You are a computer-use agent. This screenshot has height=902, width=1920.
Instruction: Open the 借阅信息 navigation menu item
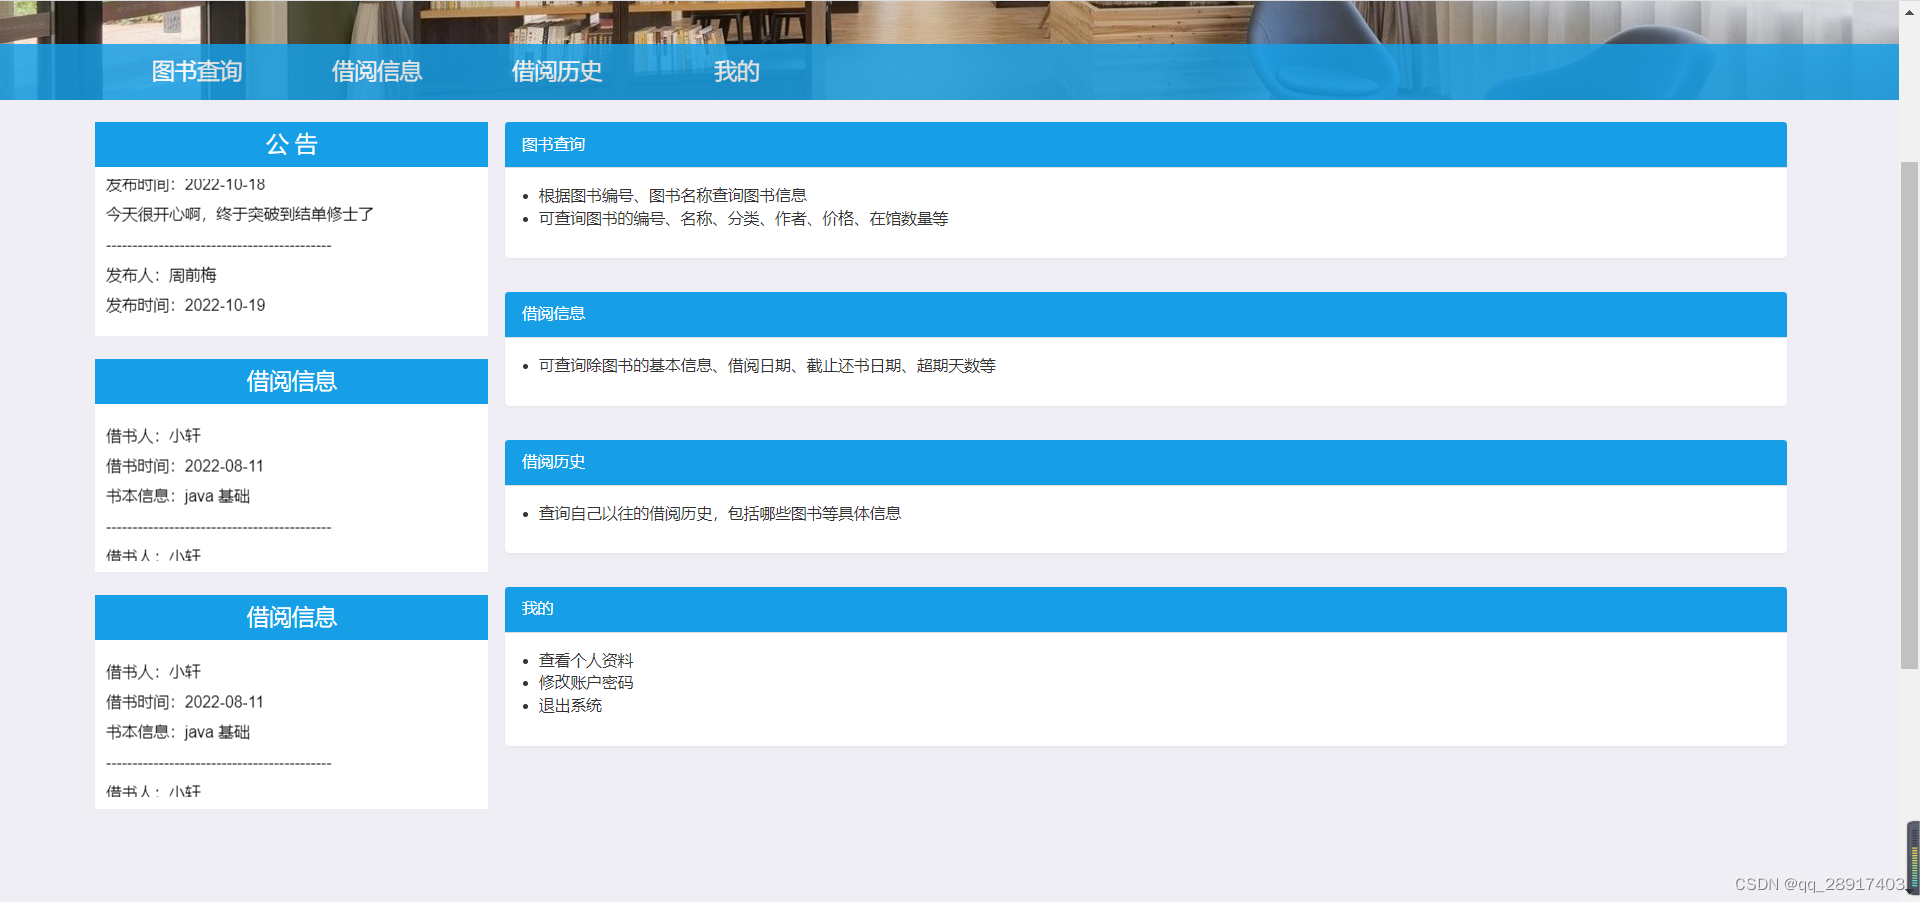(377, 71)
